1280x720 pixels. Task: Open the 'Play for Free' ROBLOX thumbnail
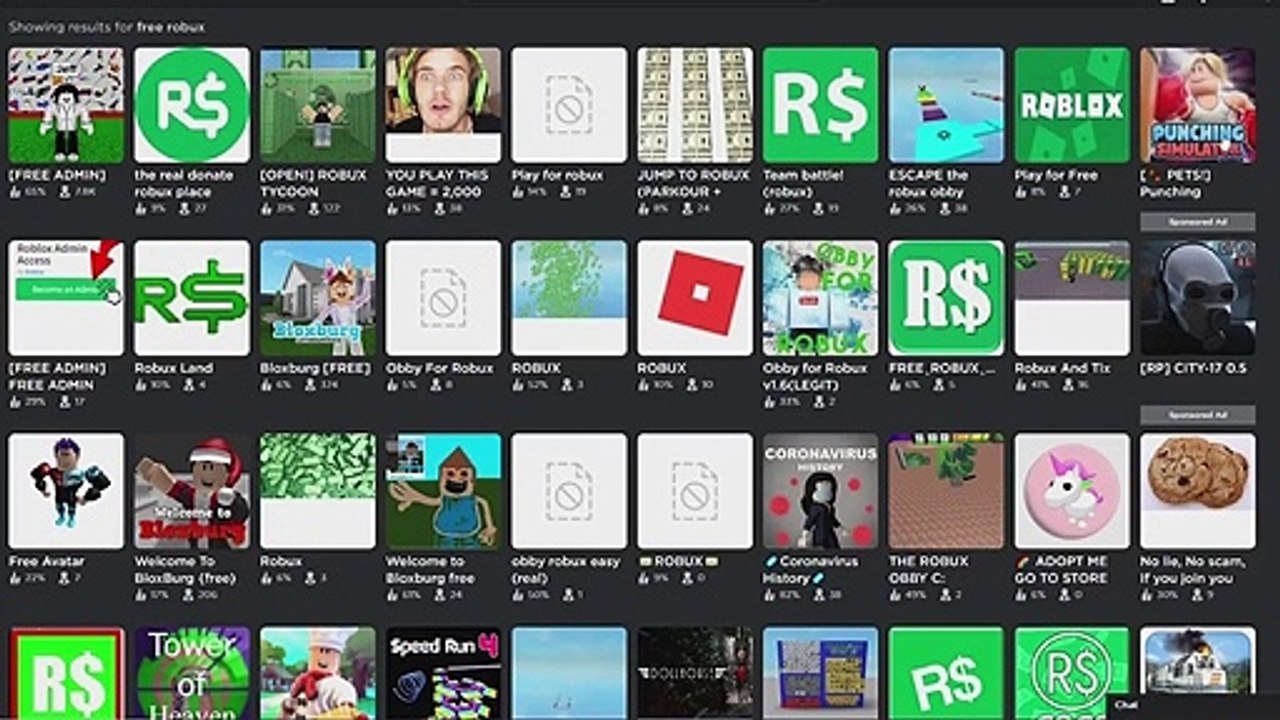pos(1072,105)
